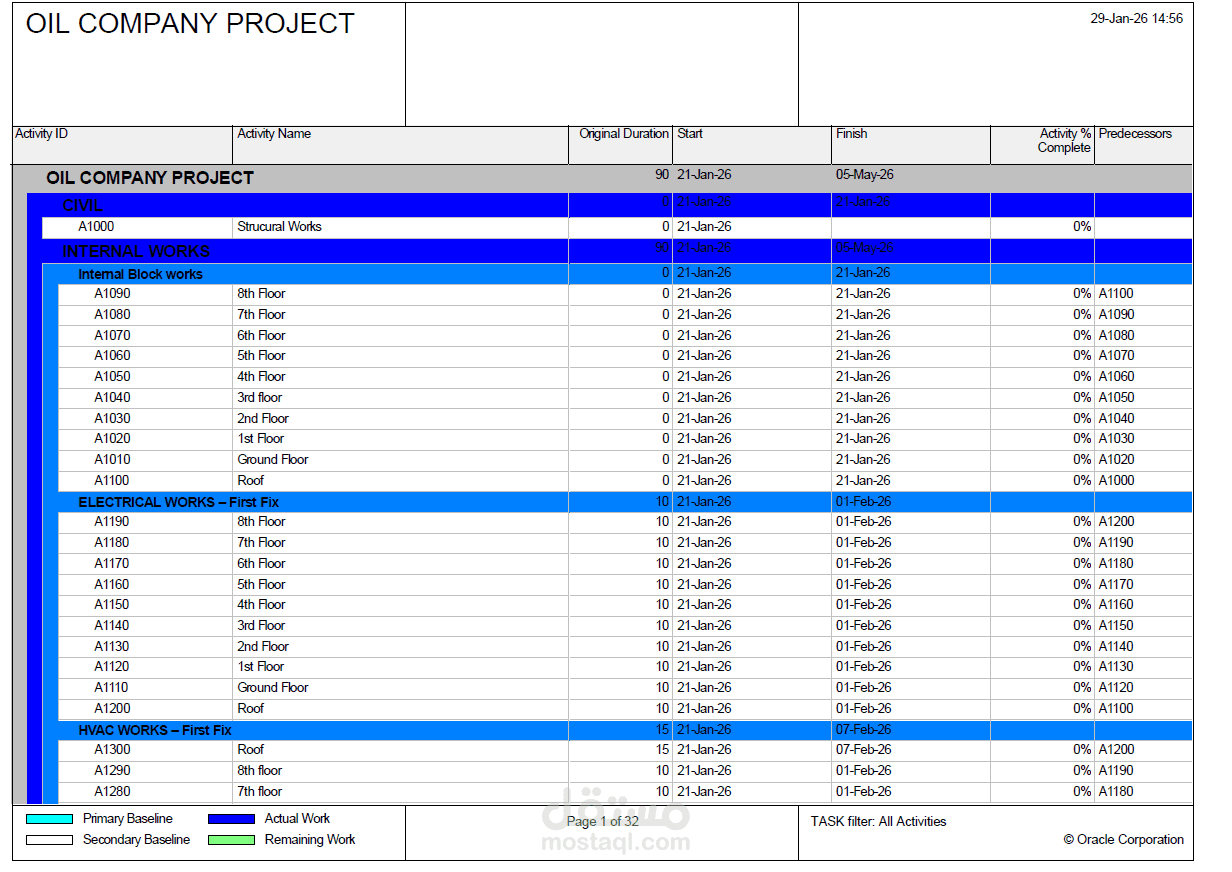
Task: Click activity ID A1190
Action: click(112, 522)
